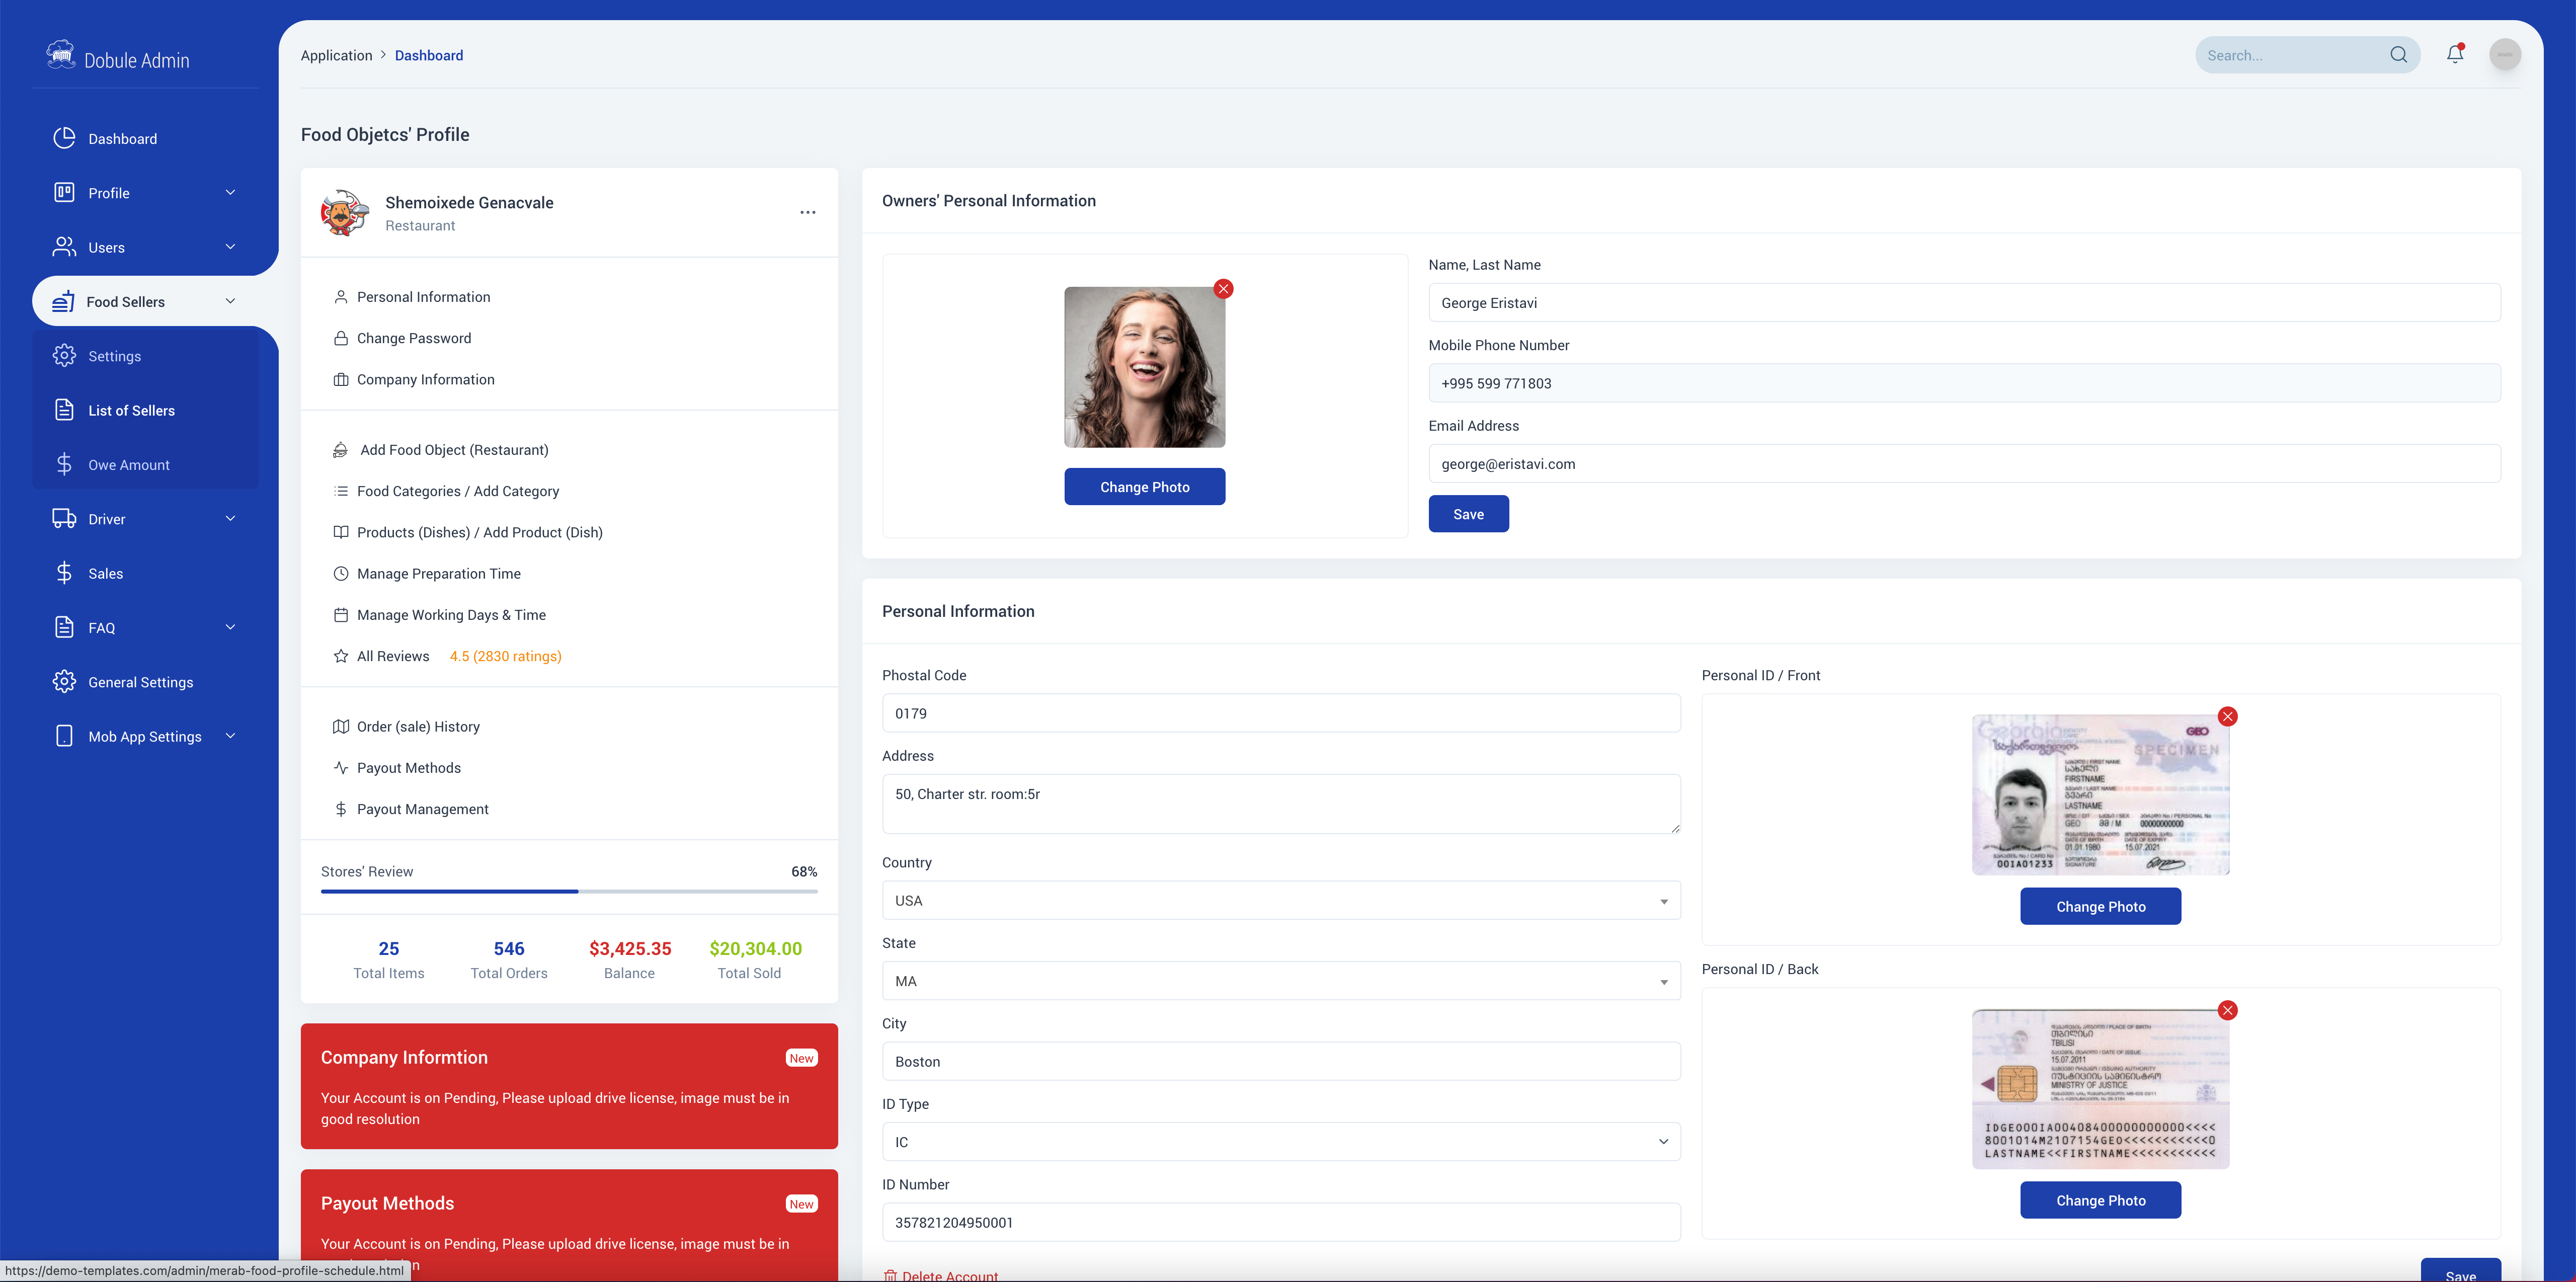
Task: Click the All Reviews star icon
Action: pyautogui.click(x=341, y=656)
